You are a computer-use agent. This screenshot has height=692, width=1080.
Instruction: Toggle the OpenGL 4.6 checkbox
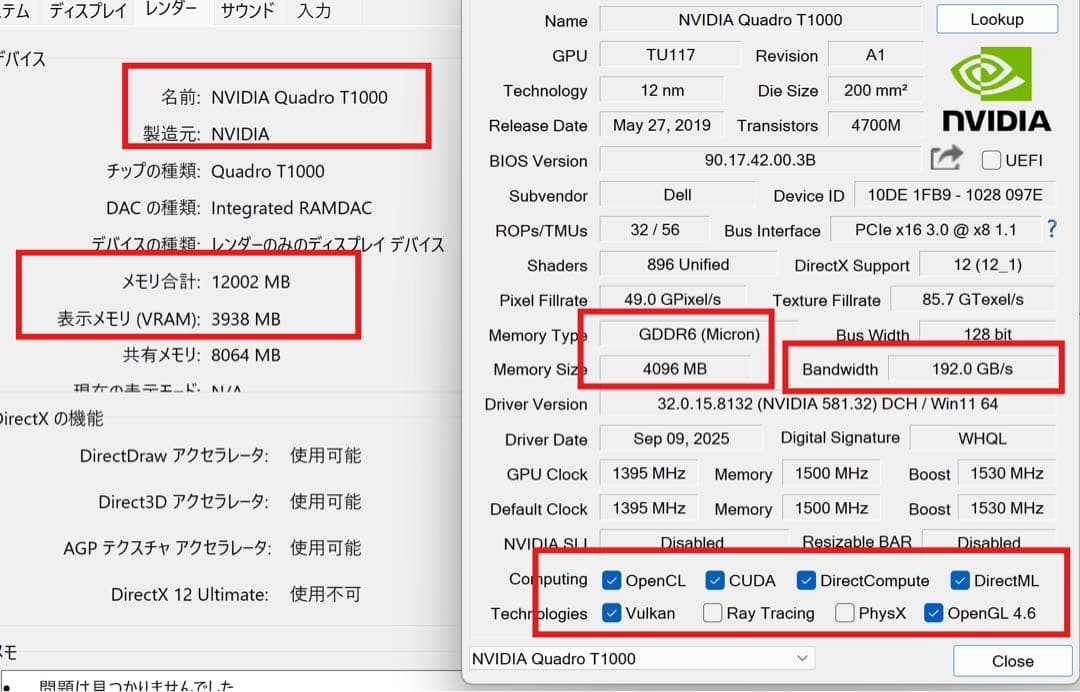tap(936, 613)
